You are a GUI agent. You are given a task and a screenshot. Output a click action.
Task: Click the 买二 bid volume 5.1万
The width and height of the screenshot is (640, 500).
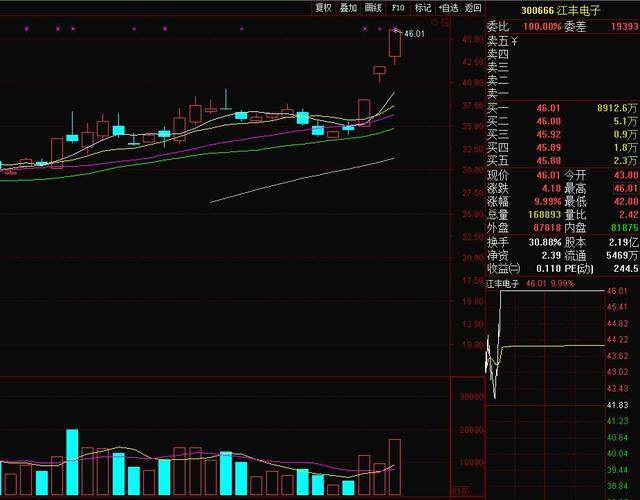coord(625,121)
